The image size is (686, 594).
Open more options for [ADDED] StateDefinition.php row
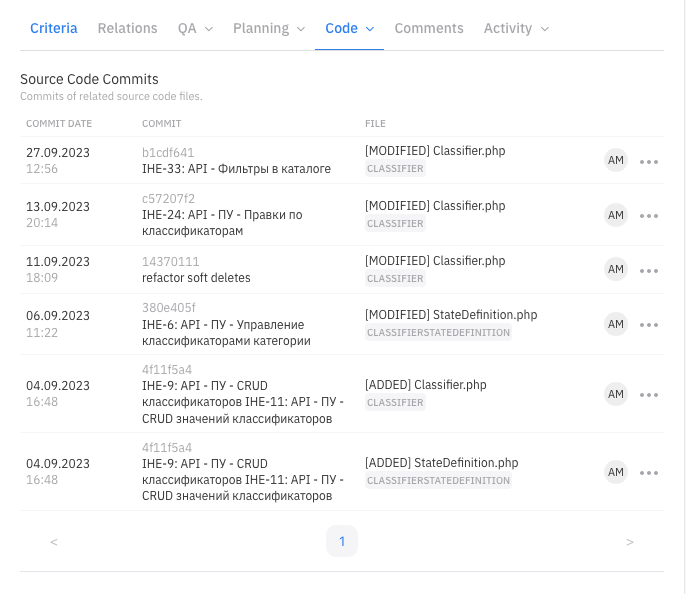[648, 473]
